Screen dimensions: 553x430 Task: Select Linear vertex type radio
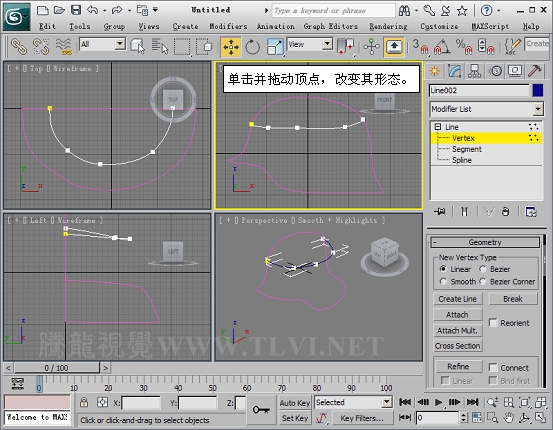[x=443, y=269]
